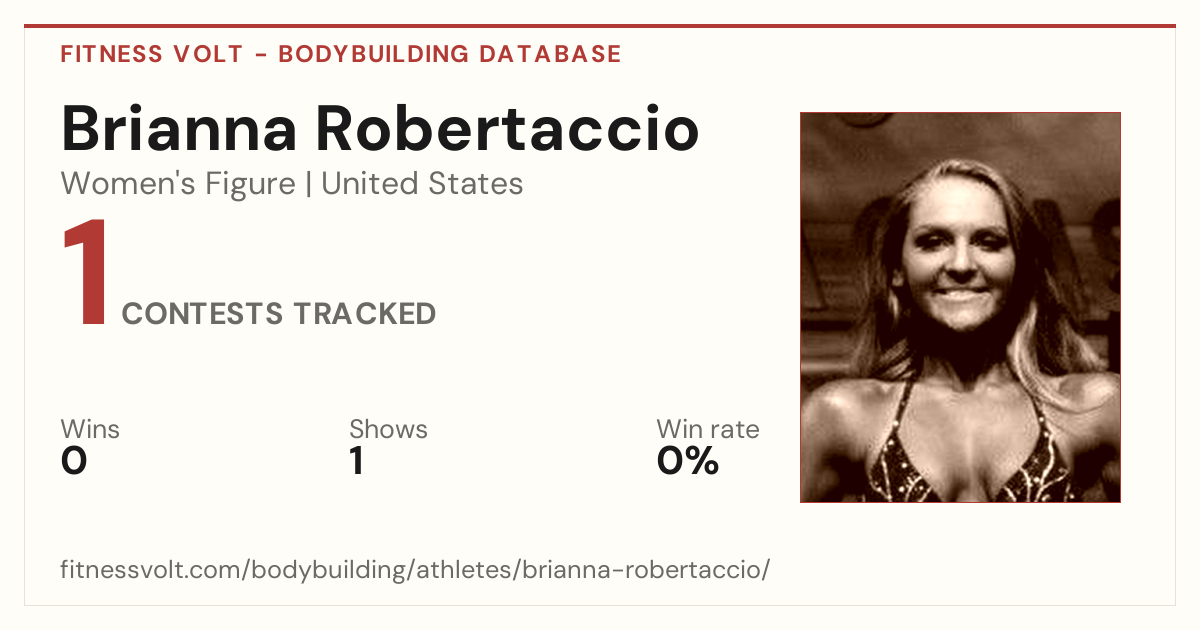Click the Wins value 0
The width and height of the screenshot is (1200, 630).
tap(74, 461)
